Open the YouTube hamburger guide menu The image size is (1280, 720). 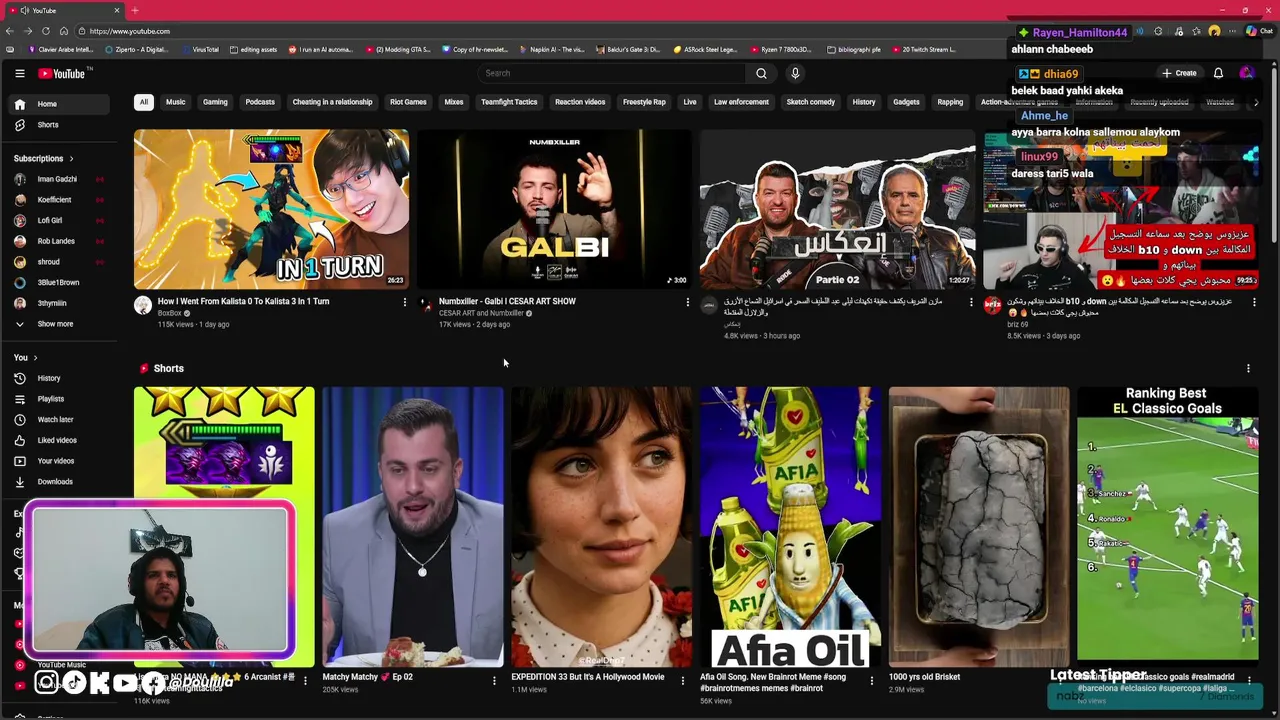[19, 73]
